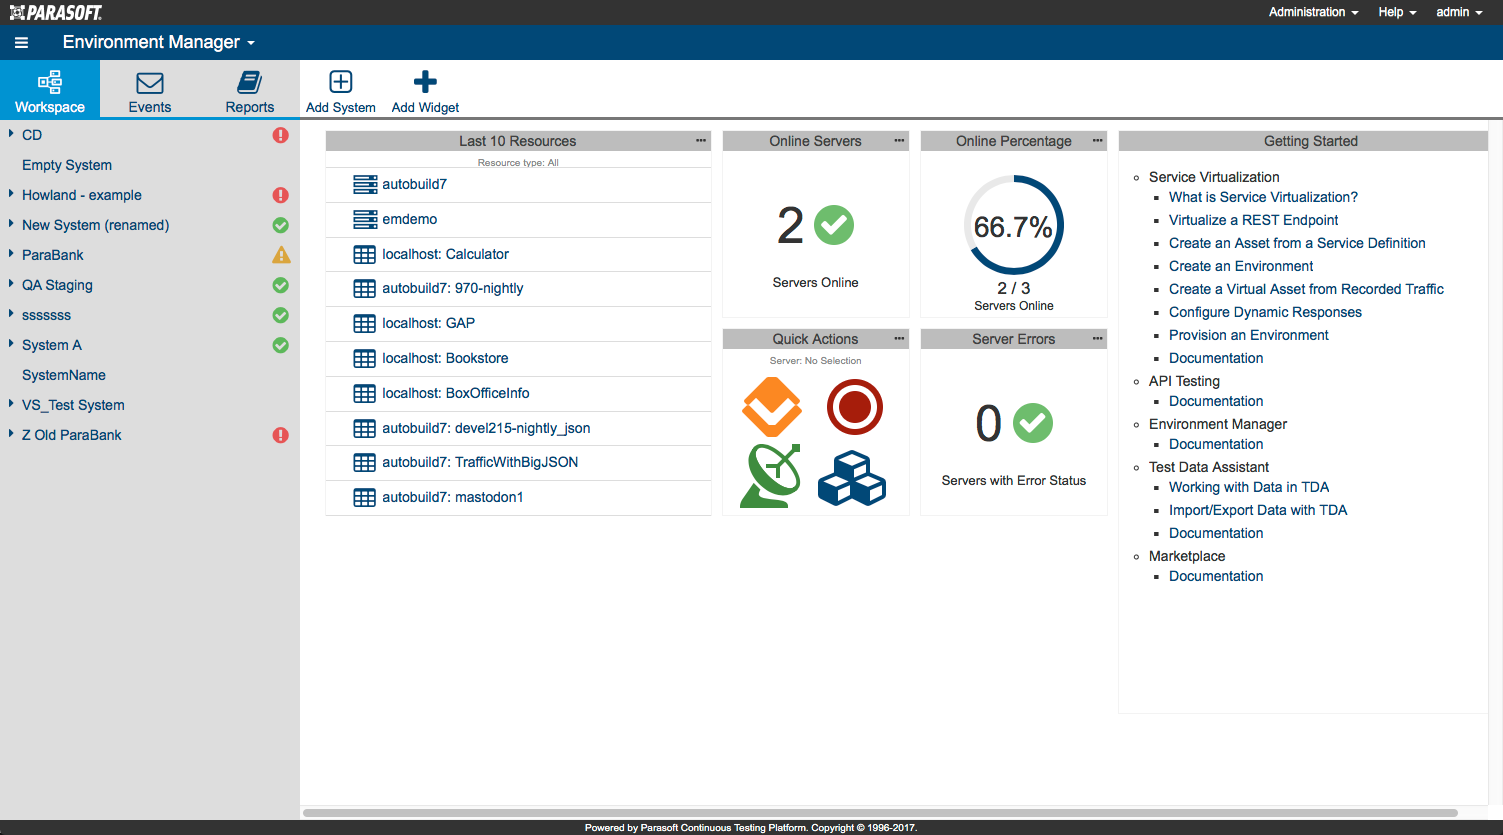Viewport: 1503px width, 835px height.
Task: Click the server icon beside emdemo
Action: pos(365,219)
